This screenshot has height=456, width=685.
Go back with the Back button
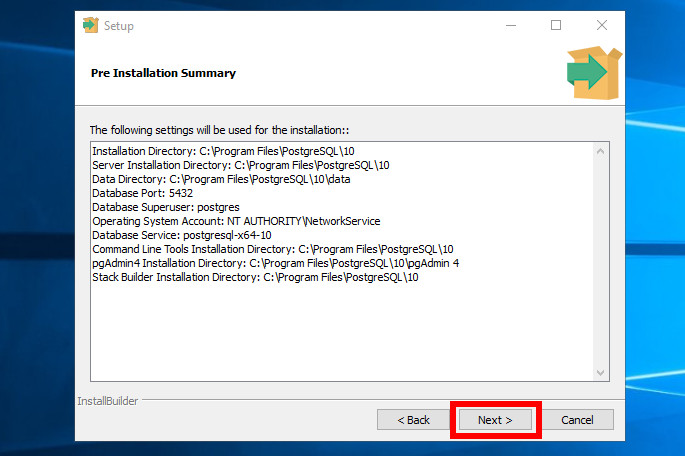click(413, 420)
